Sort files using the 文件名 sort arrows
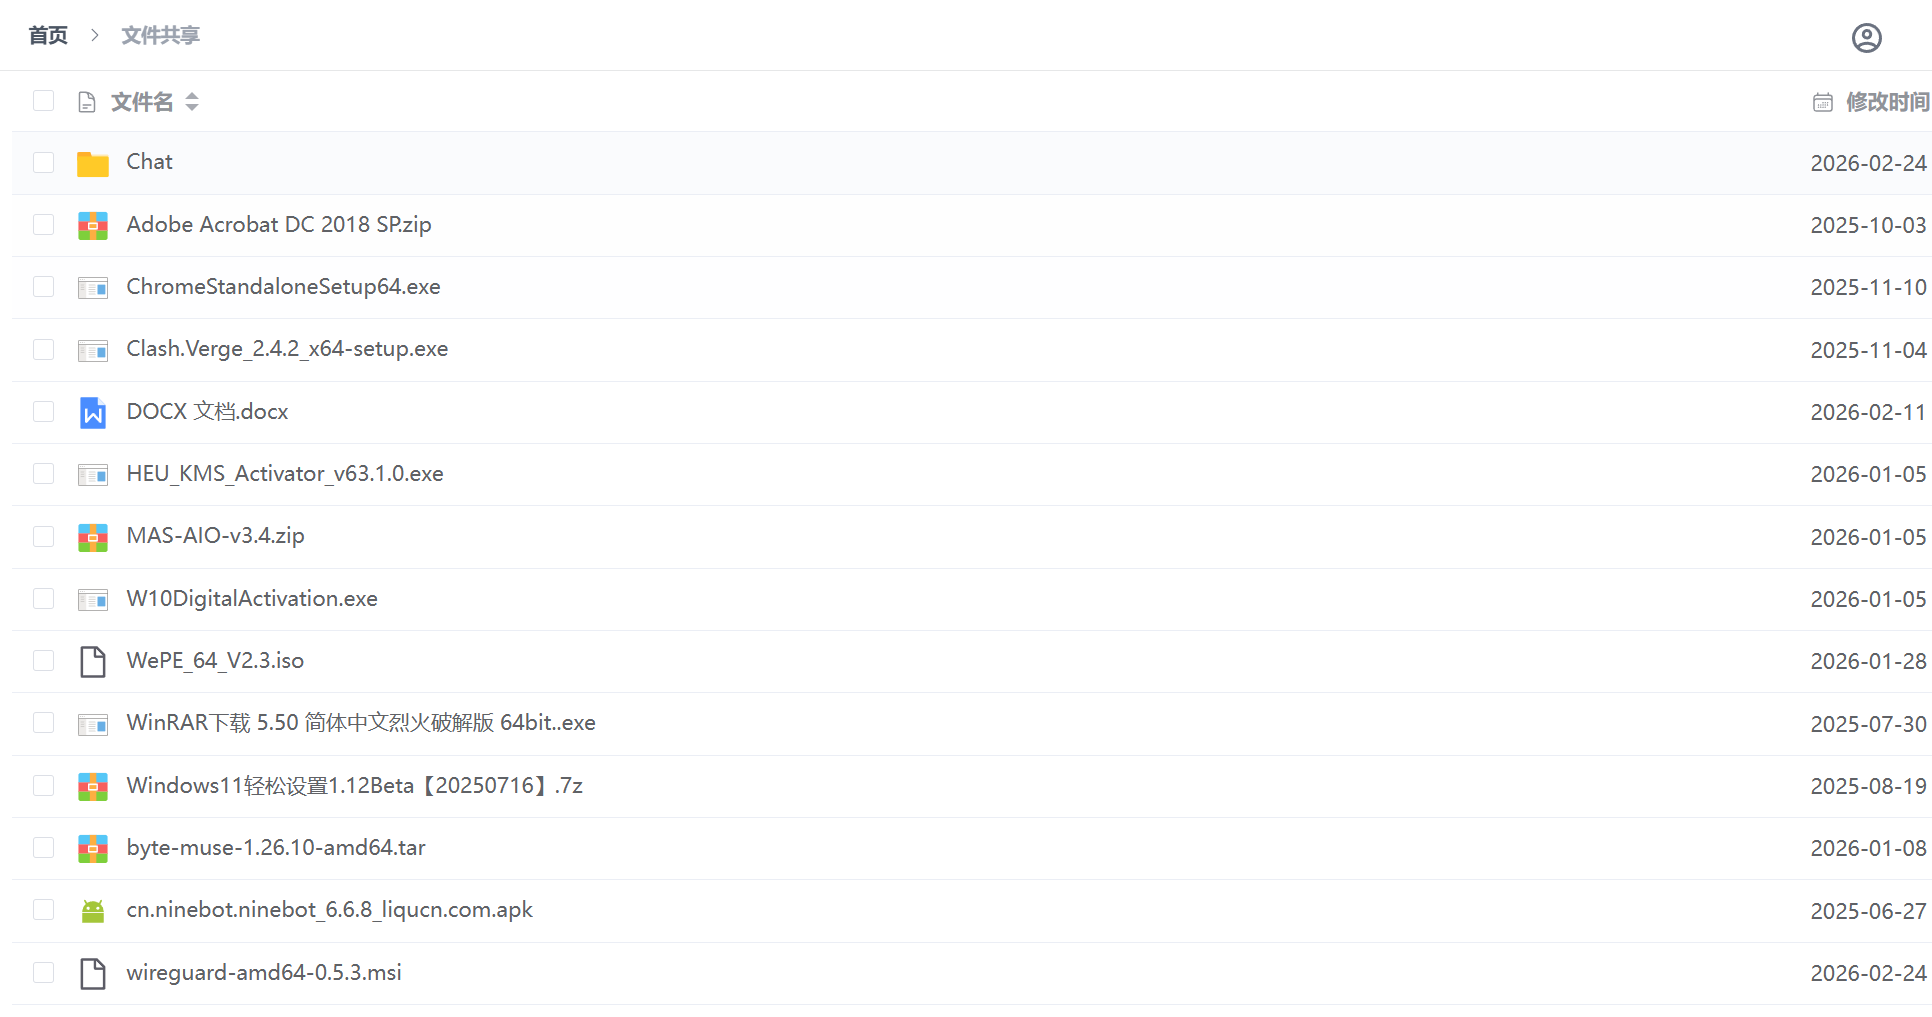Viewport: 1932px width, 1017px height. (192, 102)
